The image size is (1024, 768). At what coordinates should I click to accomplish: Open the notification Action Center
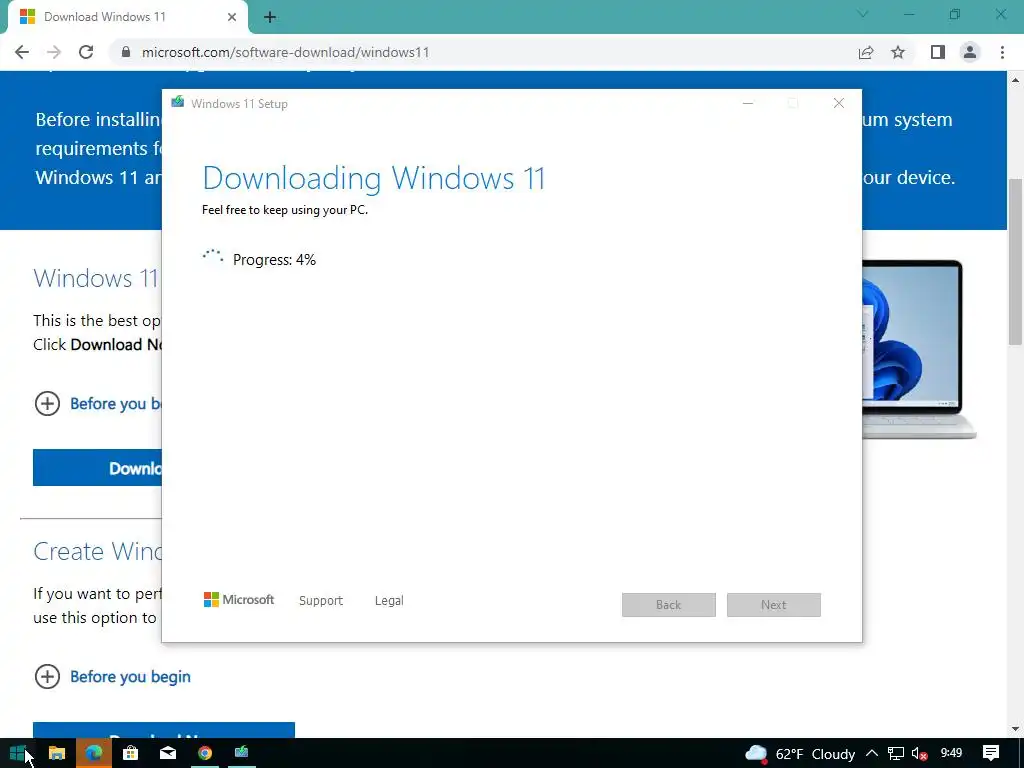(x=991, y=753)
